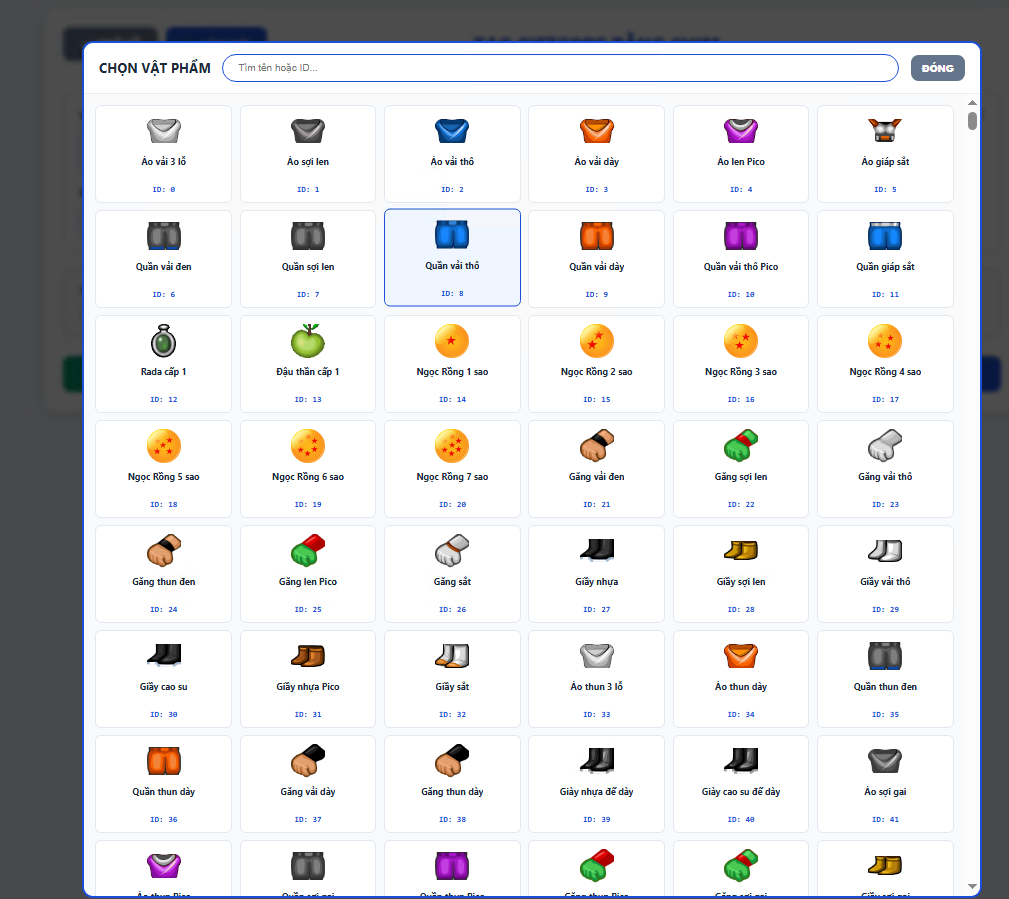Select the white Giầy vải thô boots

point(885,550)
